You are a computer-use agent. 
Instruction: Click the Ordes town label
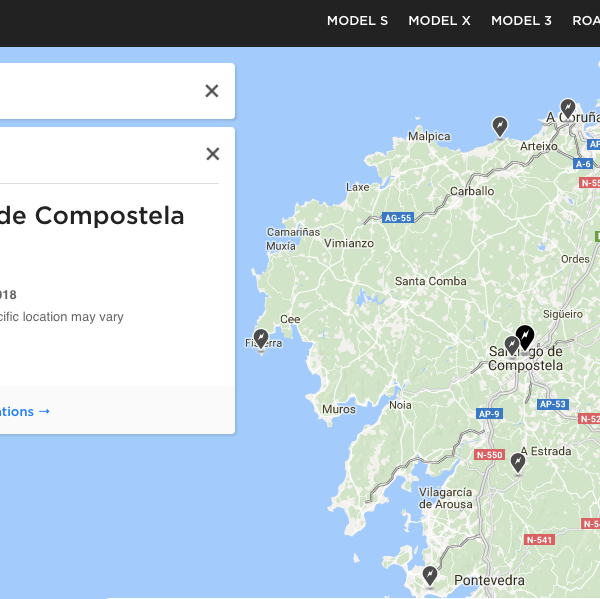tap(575, 259)
